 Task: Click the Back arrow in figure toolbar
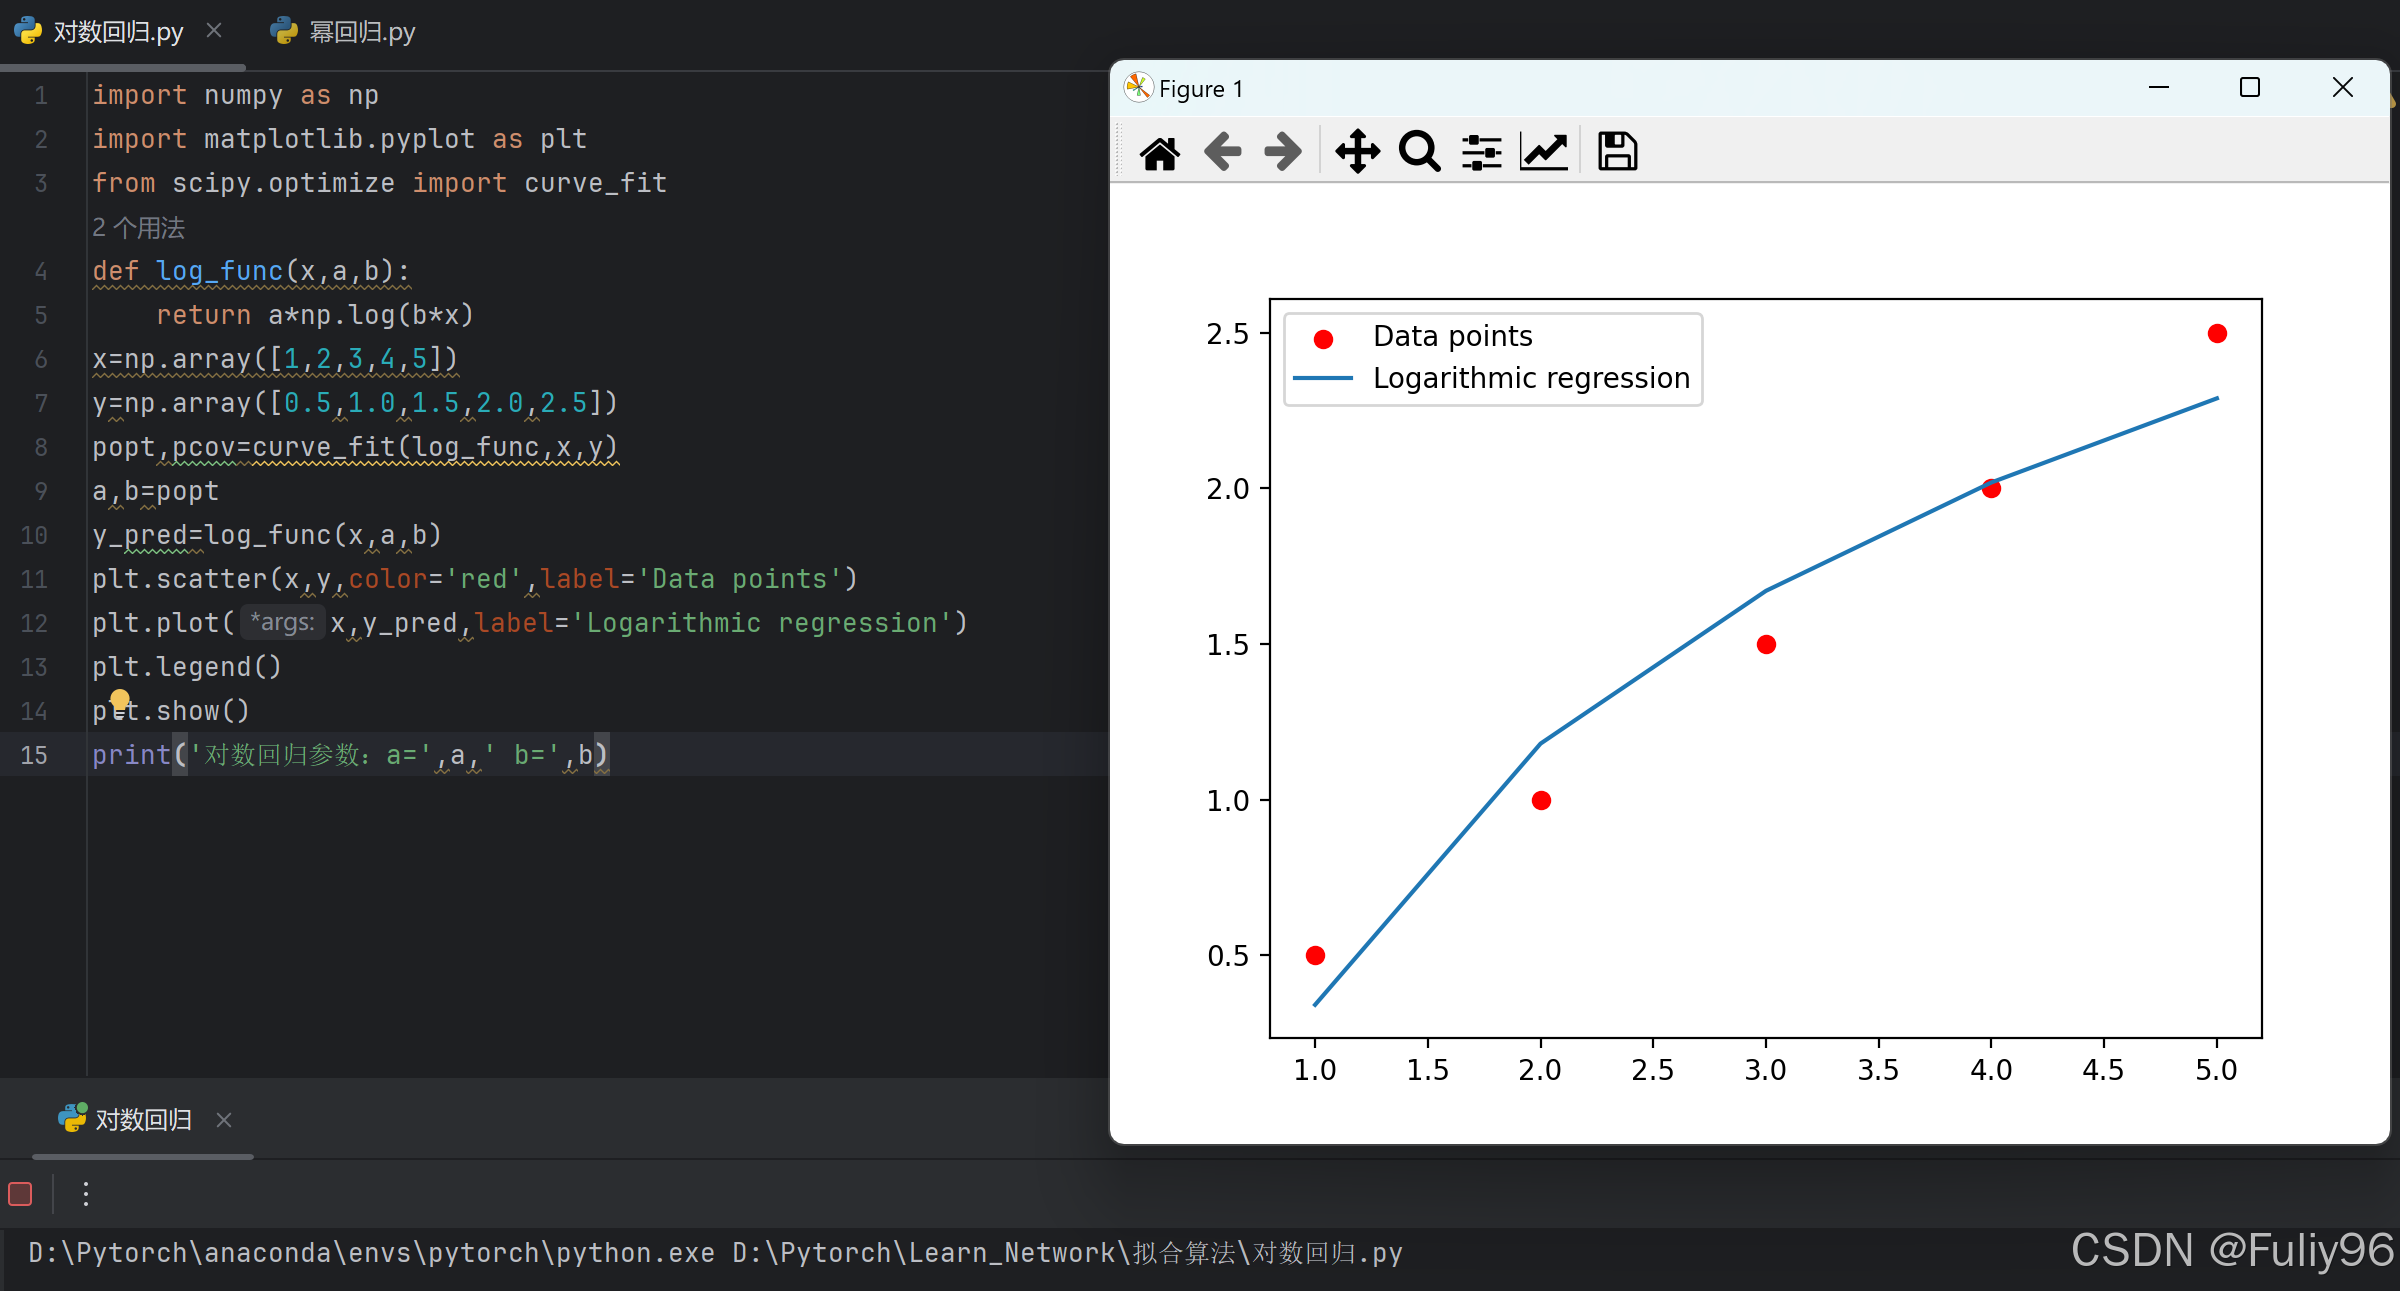click(x=1222, y=153)
